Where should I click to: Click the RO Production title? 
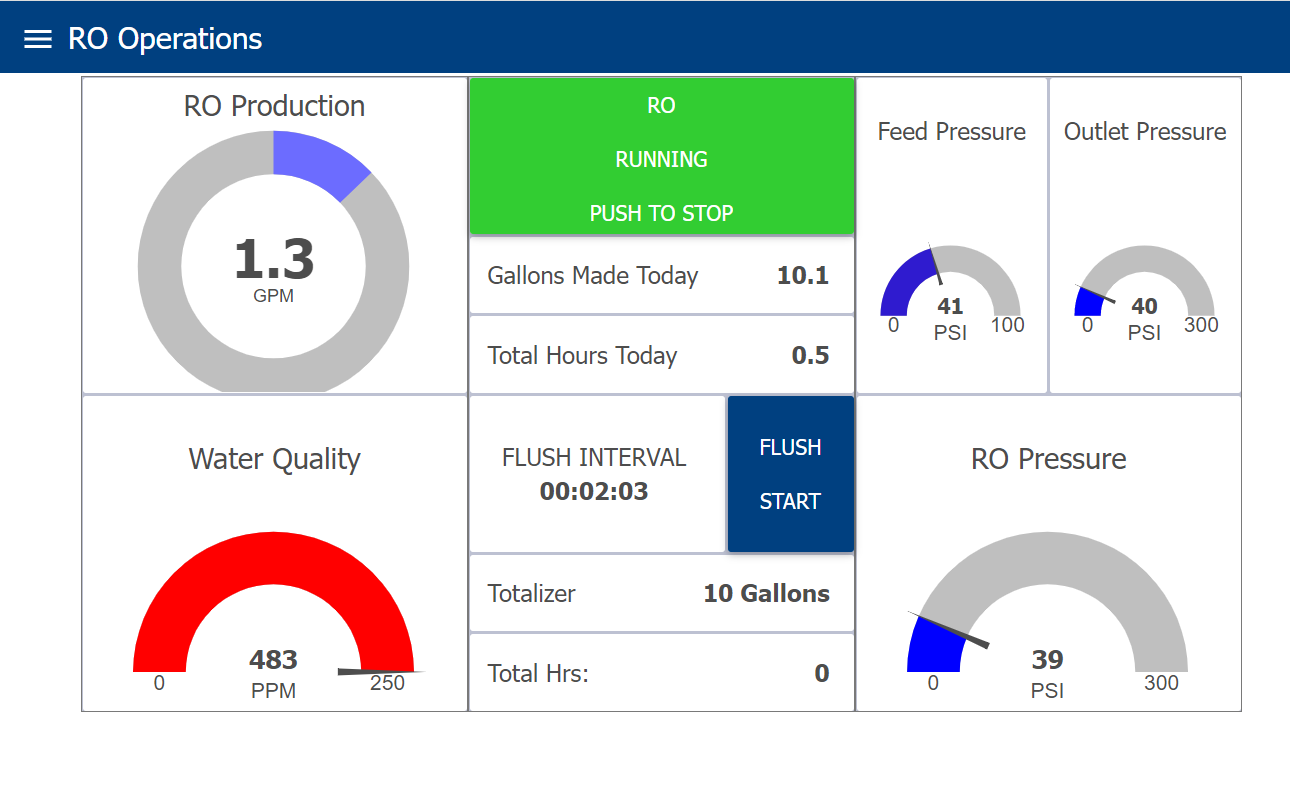[x=274, y=106]
